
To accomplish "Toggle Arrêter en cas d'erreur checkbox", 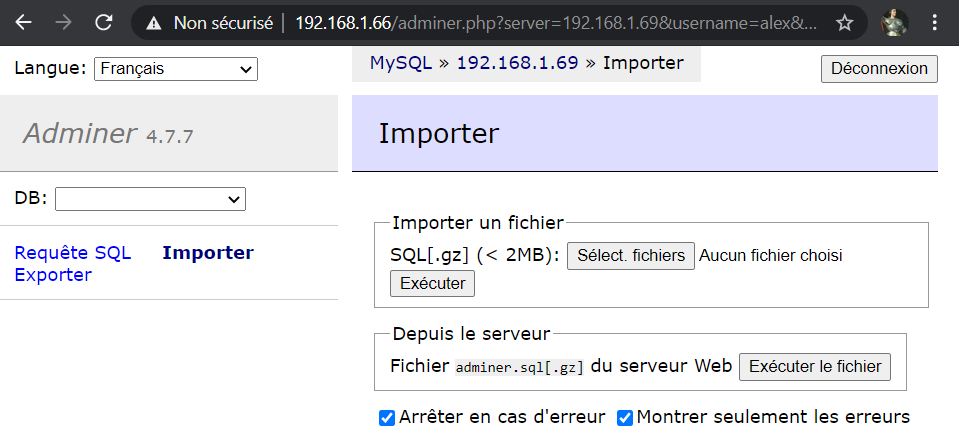I will tap(387, 418).
